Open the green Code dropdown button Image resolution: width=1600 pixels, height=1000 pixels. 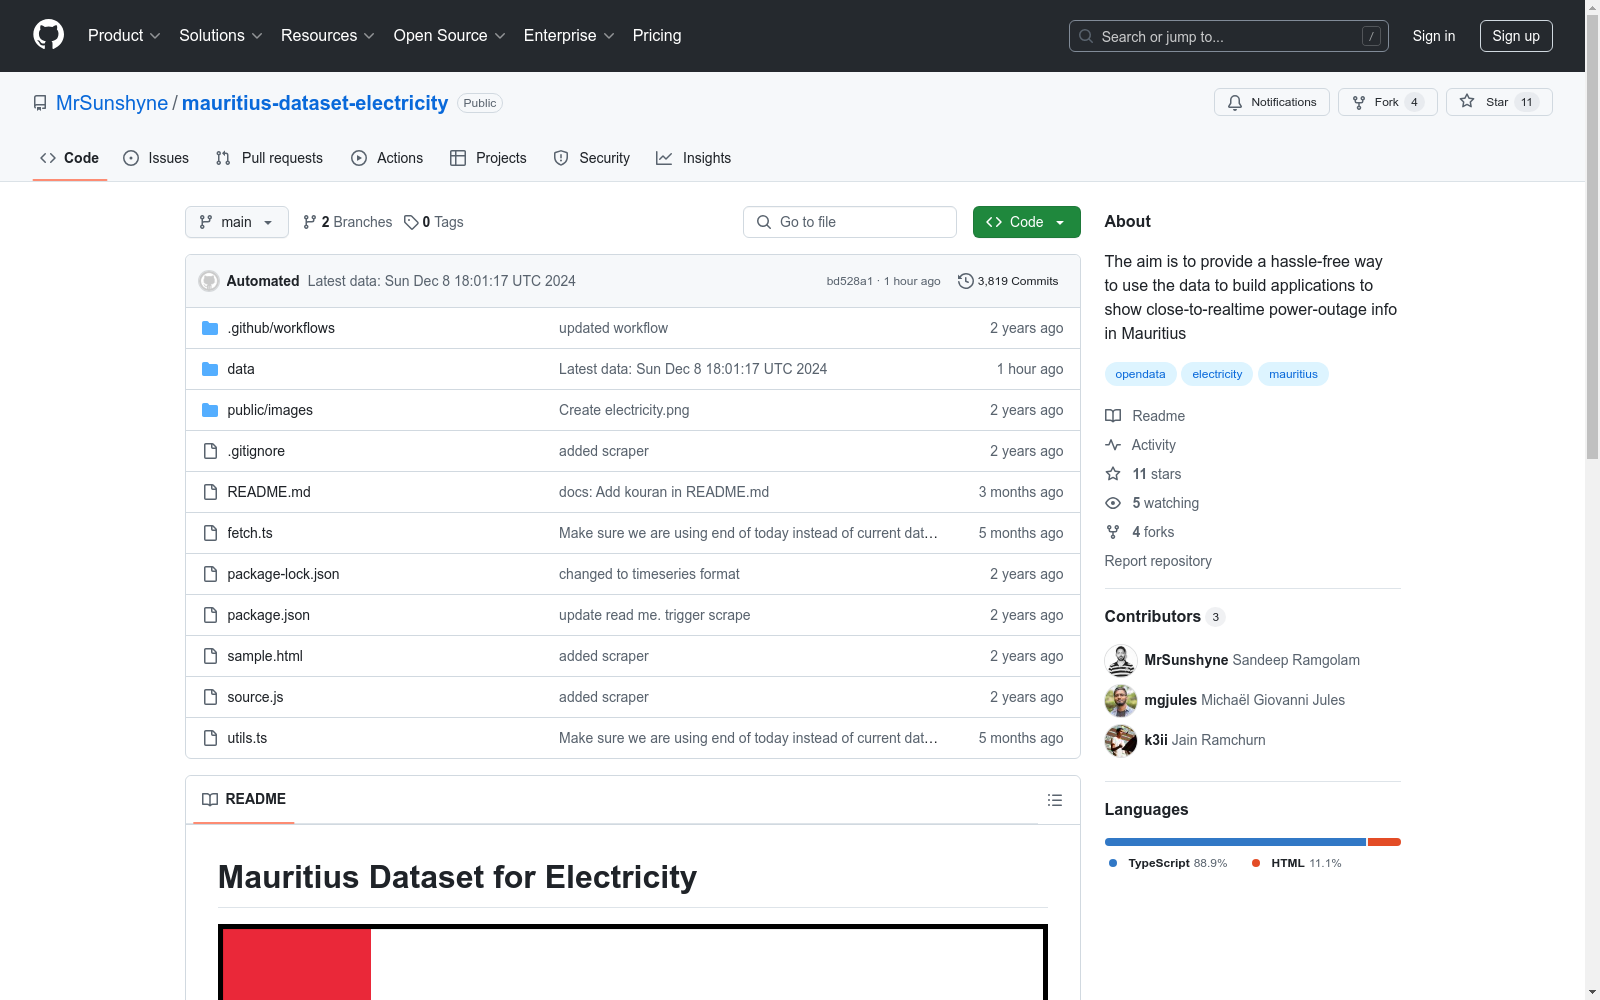coord(1026,222)
